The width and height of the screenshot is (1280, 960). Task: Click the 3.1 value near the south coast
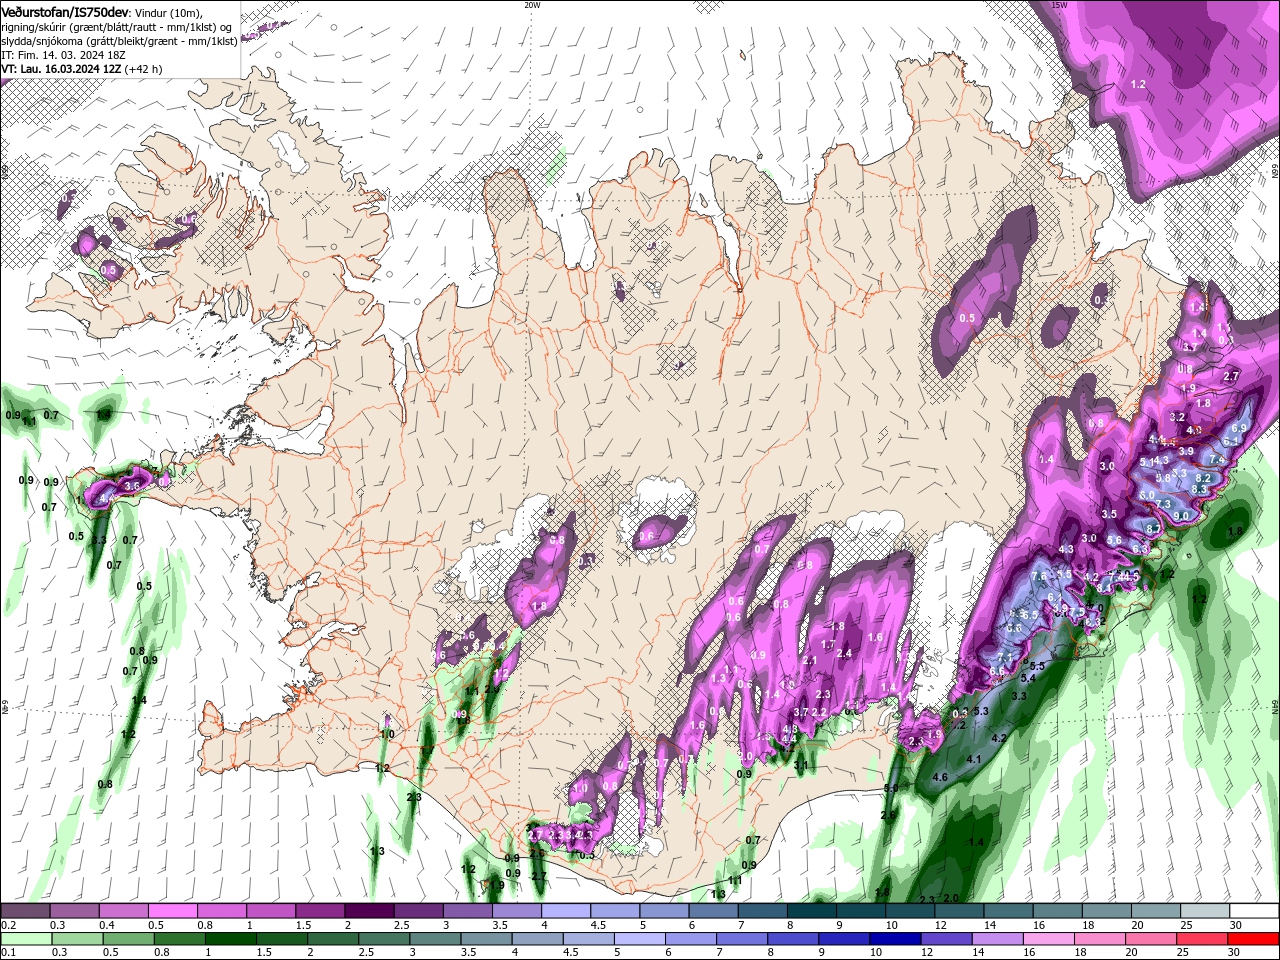point(801,765)
